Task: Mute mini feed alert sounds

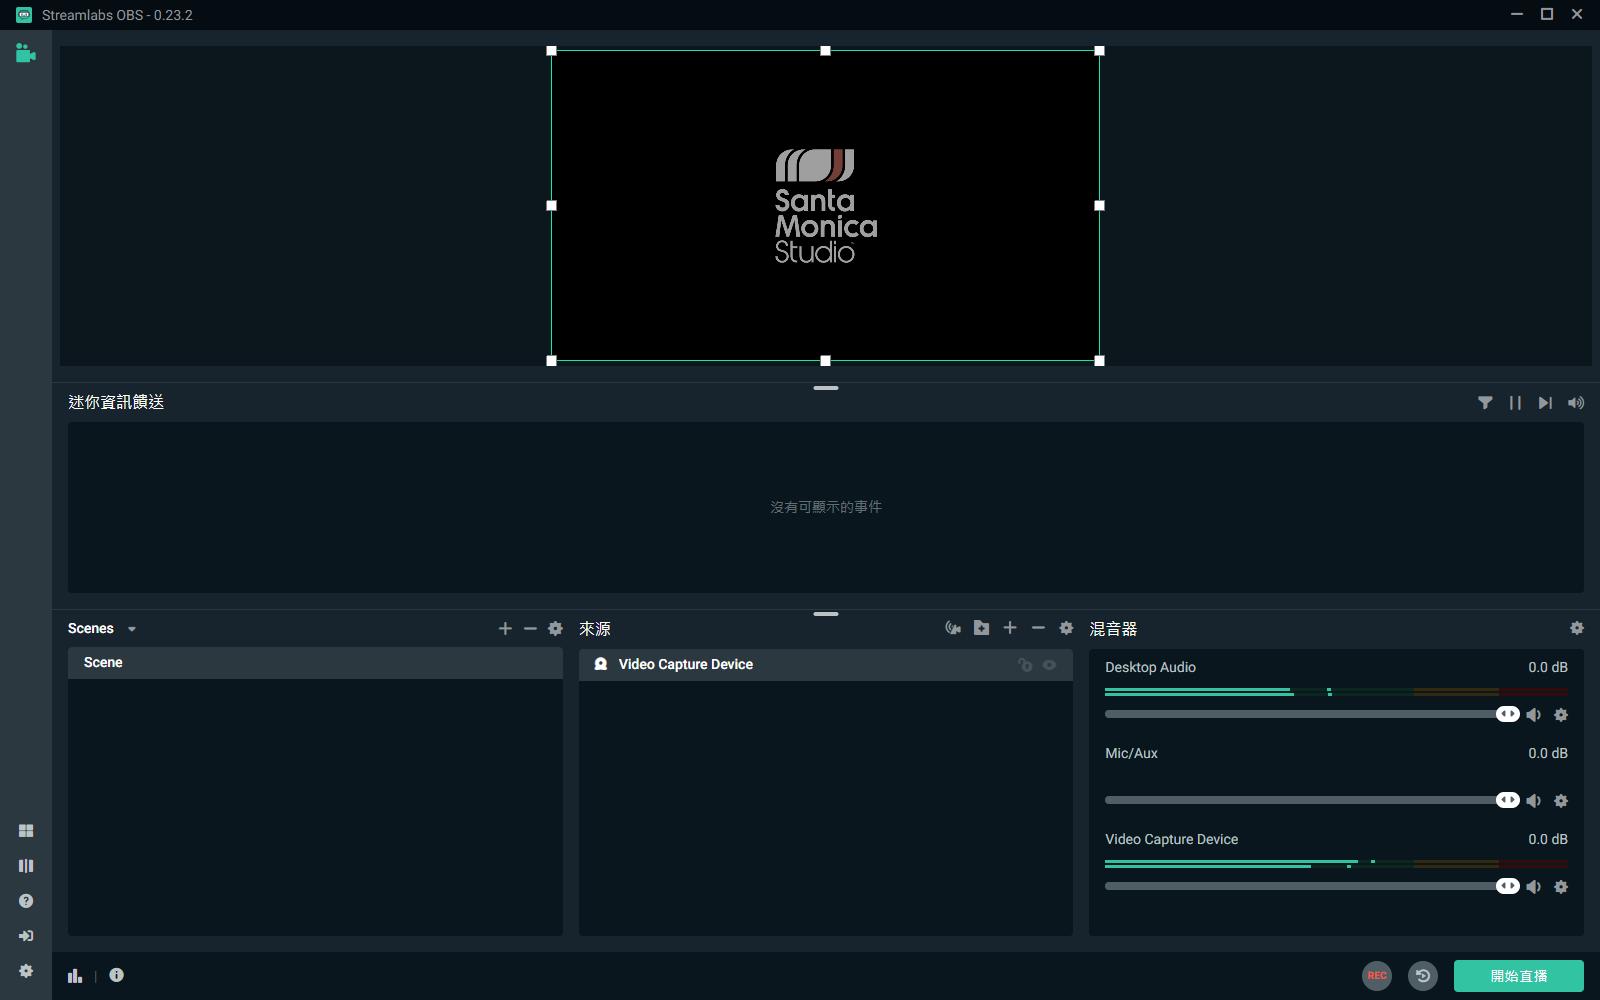Action: point(1576,403)
